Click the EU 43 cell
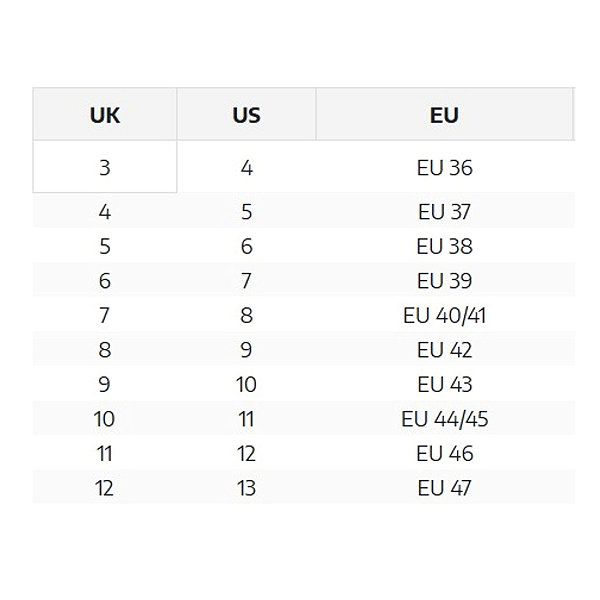Viewport: 600px width, 600px height. click(x=445, y=383)
